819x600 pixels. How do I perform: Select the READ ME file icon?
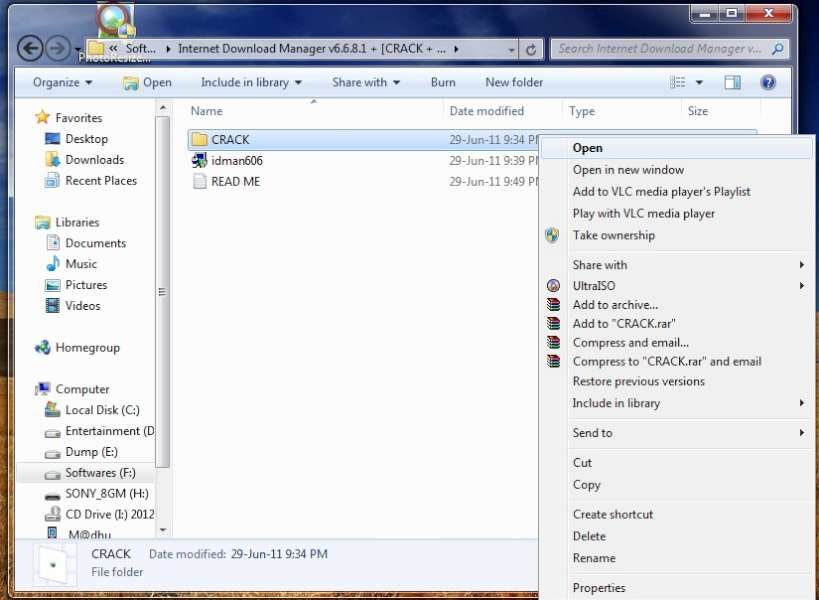tap(200, 181)
